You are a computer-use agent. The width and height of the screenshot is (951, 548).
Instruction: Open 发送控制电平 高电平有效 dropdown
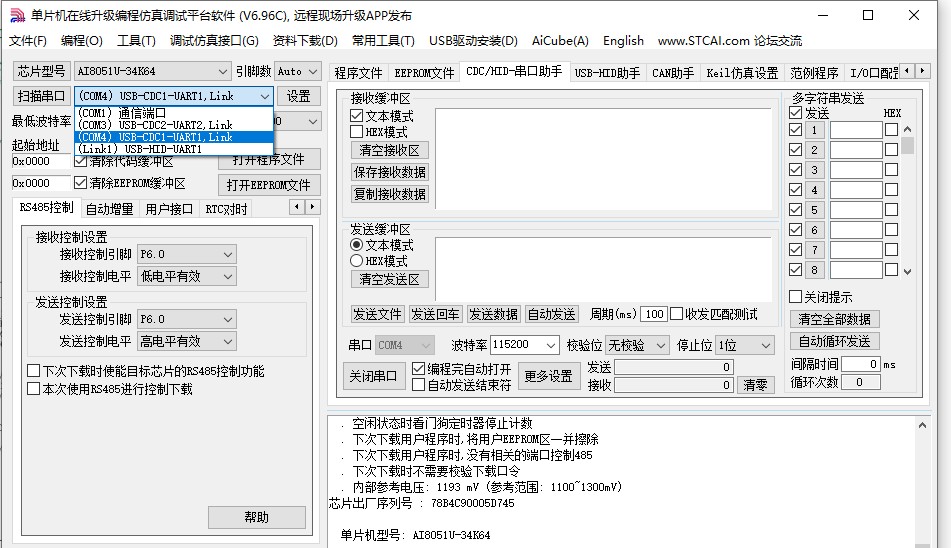pos(186,341)
